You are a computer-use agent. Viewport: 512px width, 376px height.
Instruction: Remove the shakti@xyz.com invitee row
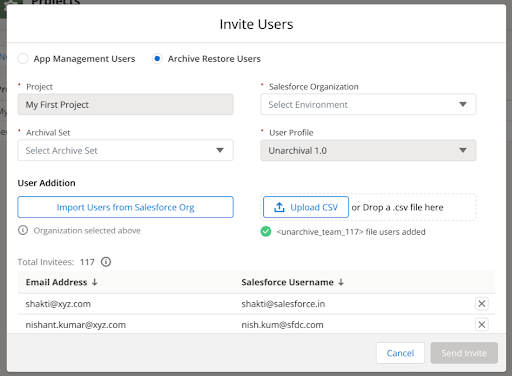[482, 304]
